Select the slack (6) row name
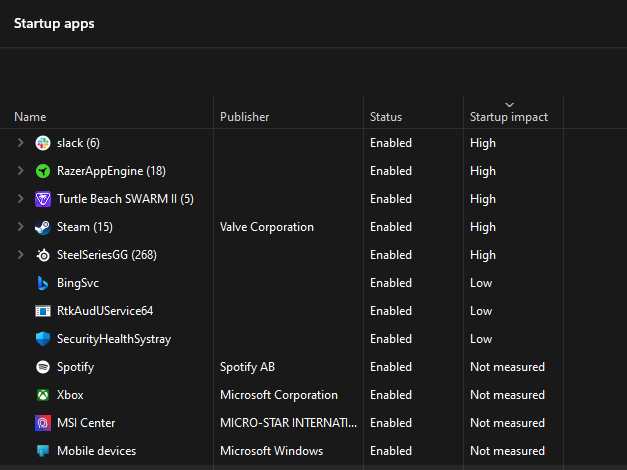This screenshot has height=470, width=627. [78, 143]
